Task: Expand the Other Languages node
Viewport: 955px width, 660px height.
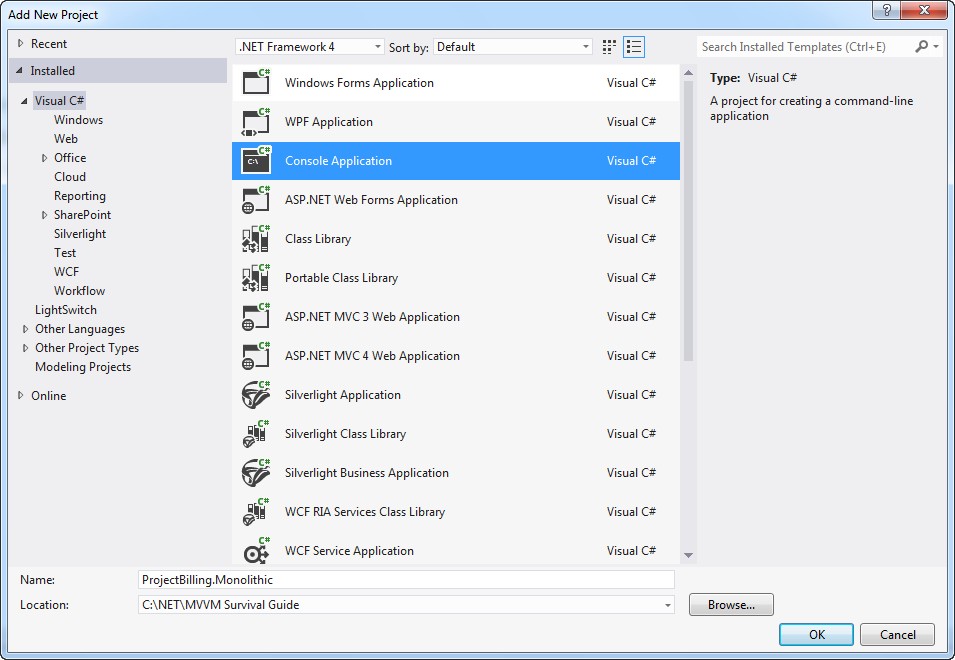Action: coord(25,329)
